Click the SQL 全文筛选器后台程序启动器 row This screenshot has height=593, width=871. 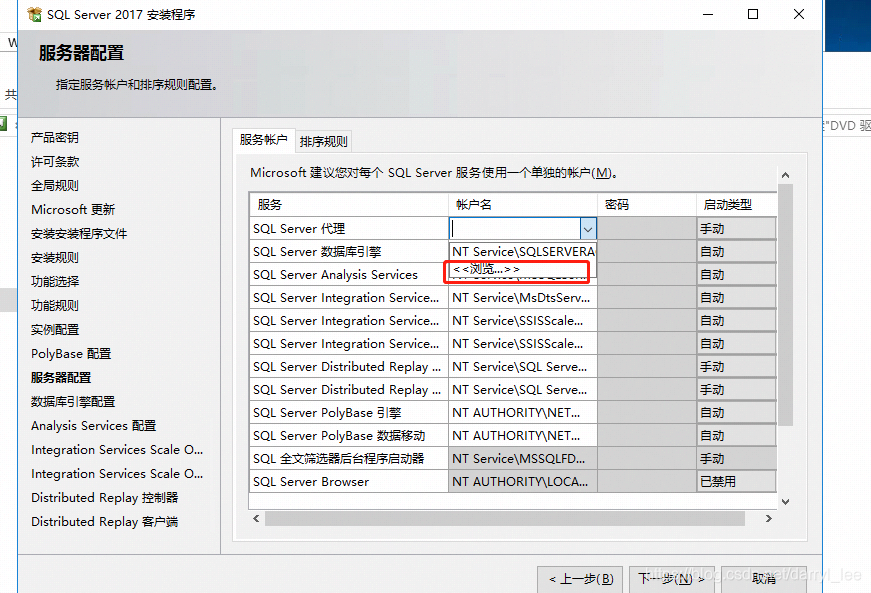(x=349, y=459)
